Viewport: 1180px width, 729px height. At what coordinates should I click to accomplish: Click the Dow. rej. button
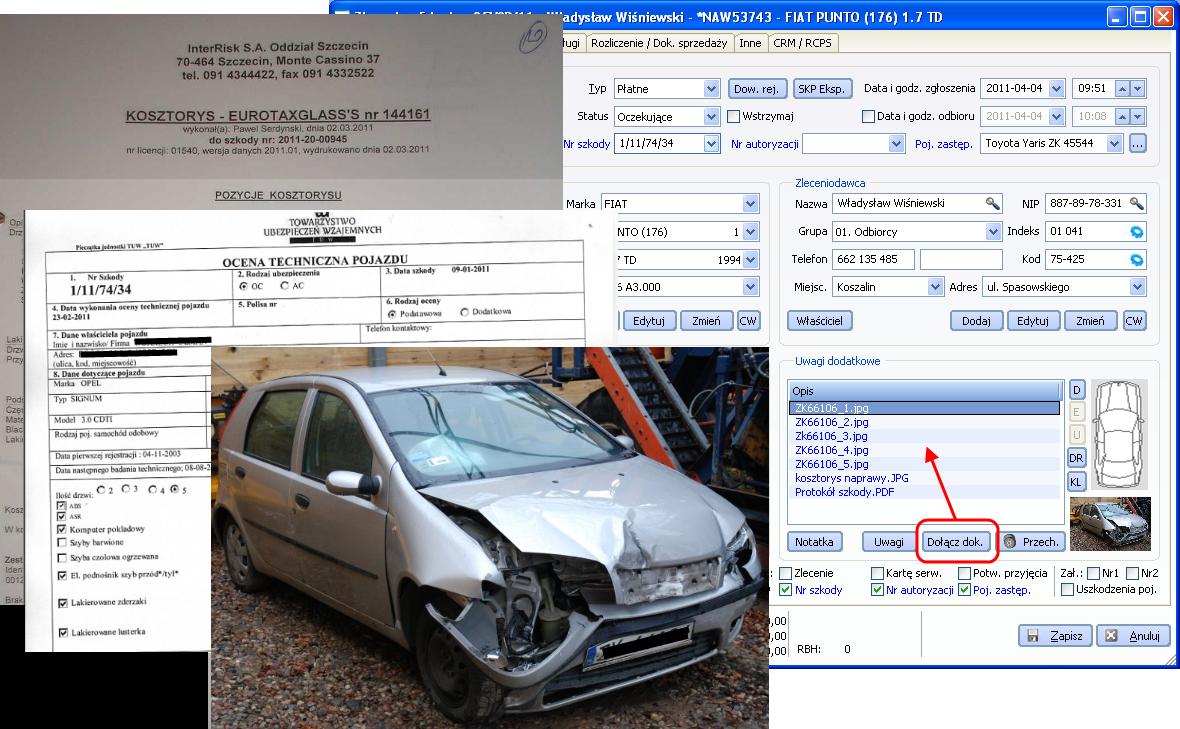point(757,89)
